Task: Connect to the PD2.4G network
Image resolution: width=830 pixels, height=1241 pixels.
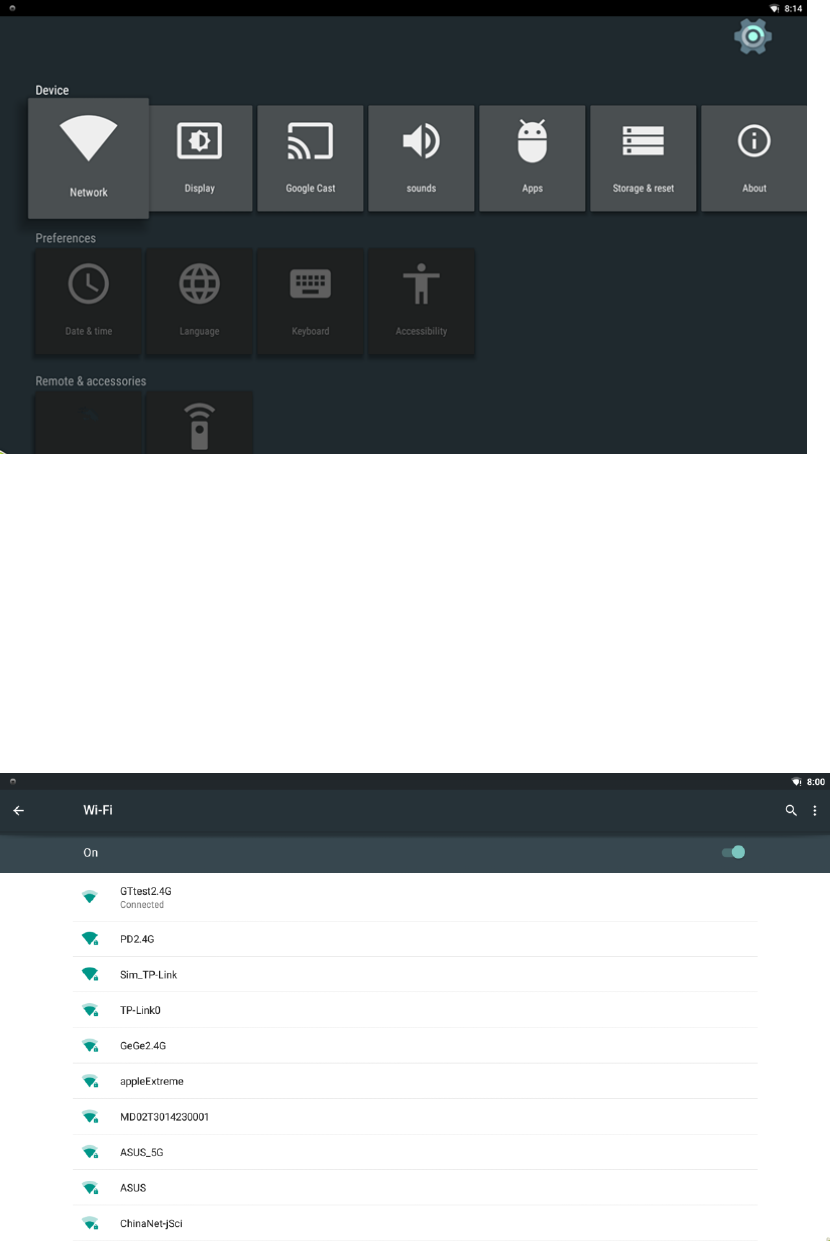Action: pyautogui.click(x=415, y=939)
